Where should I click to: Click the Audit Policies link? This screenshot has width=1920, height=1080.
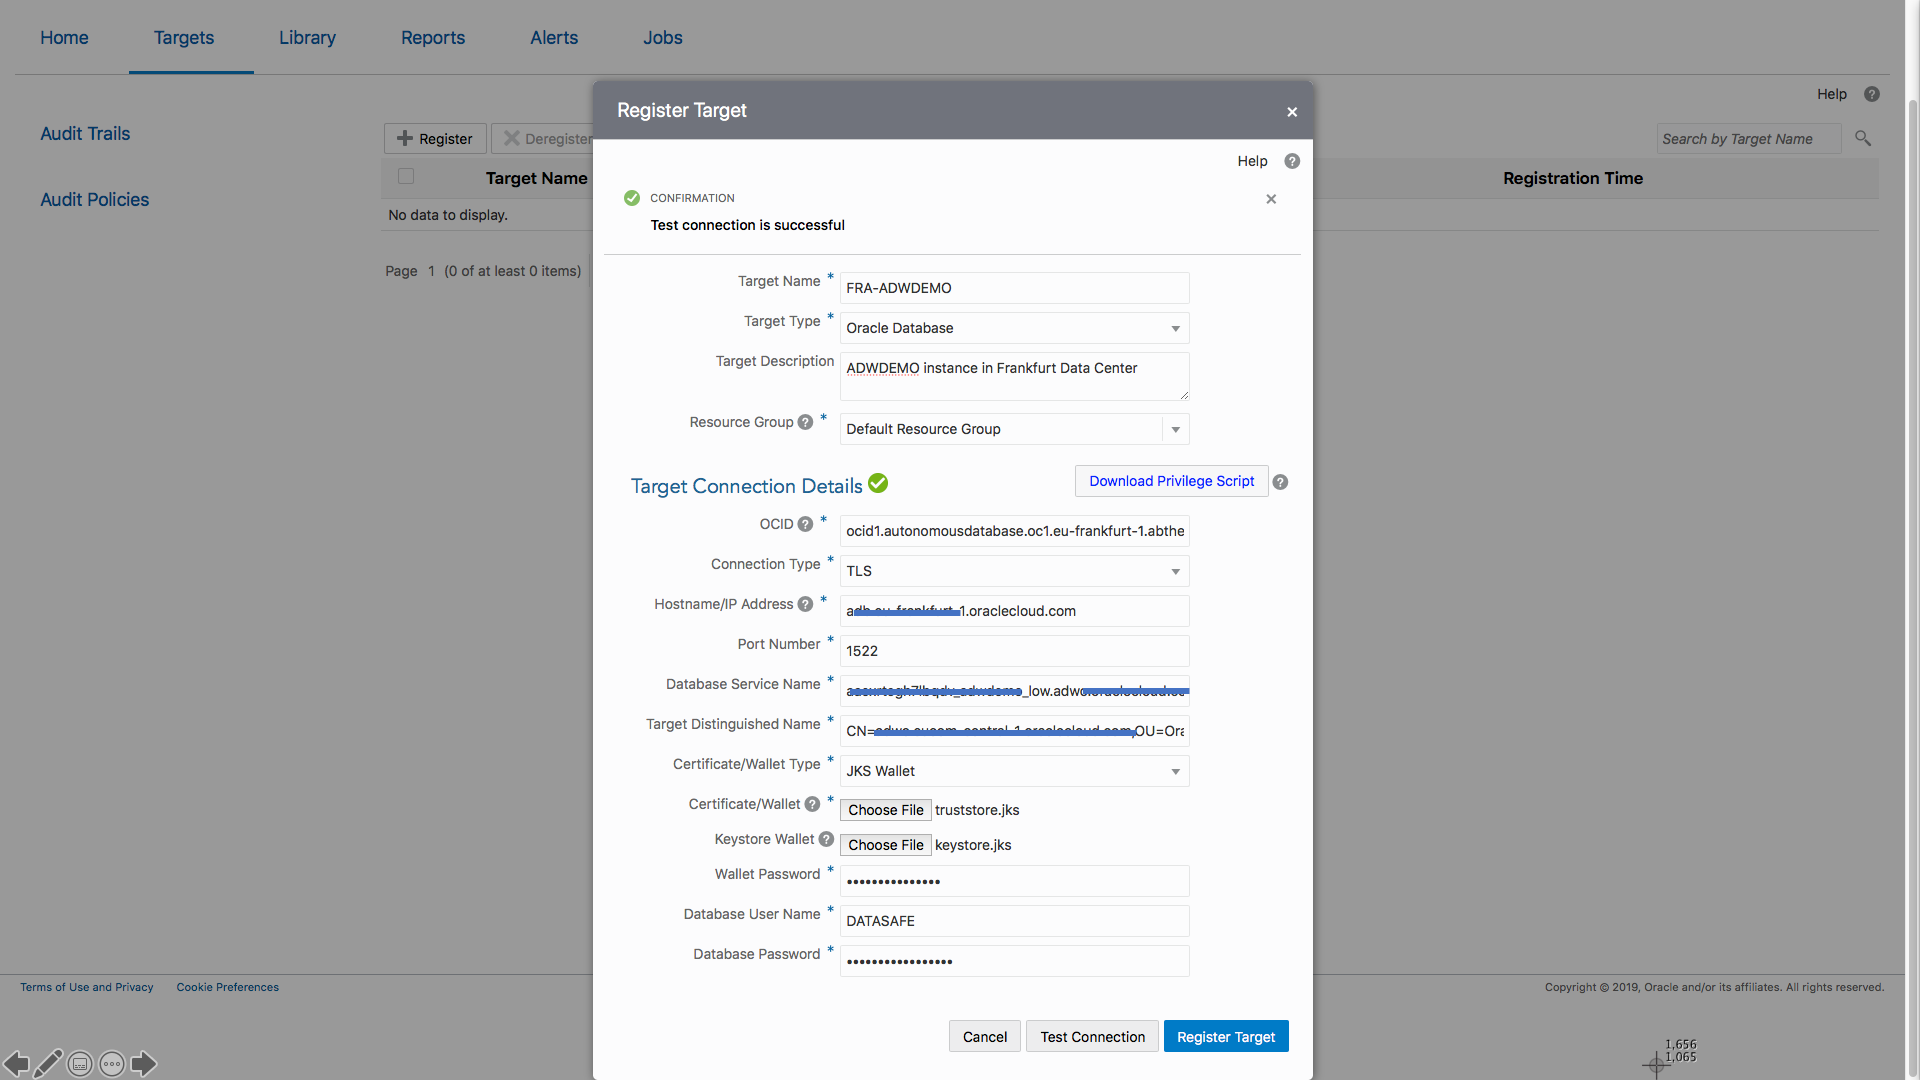(x=94, y=200)
